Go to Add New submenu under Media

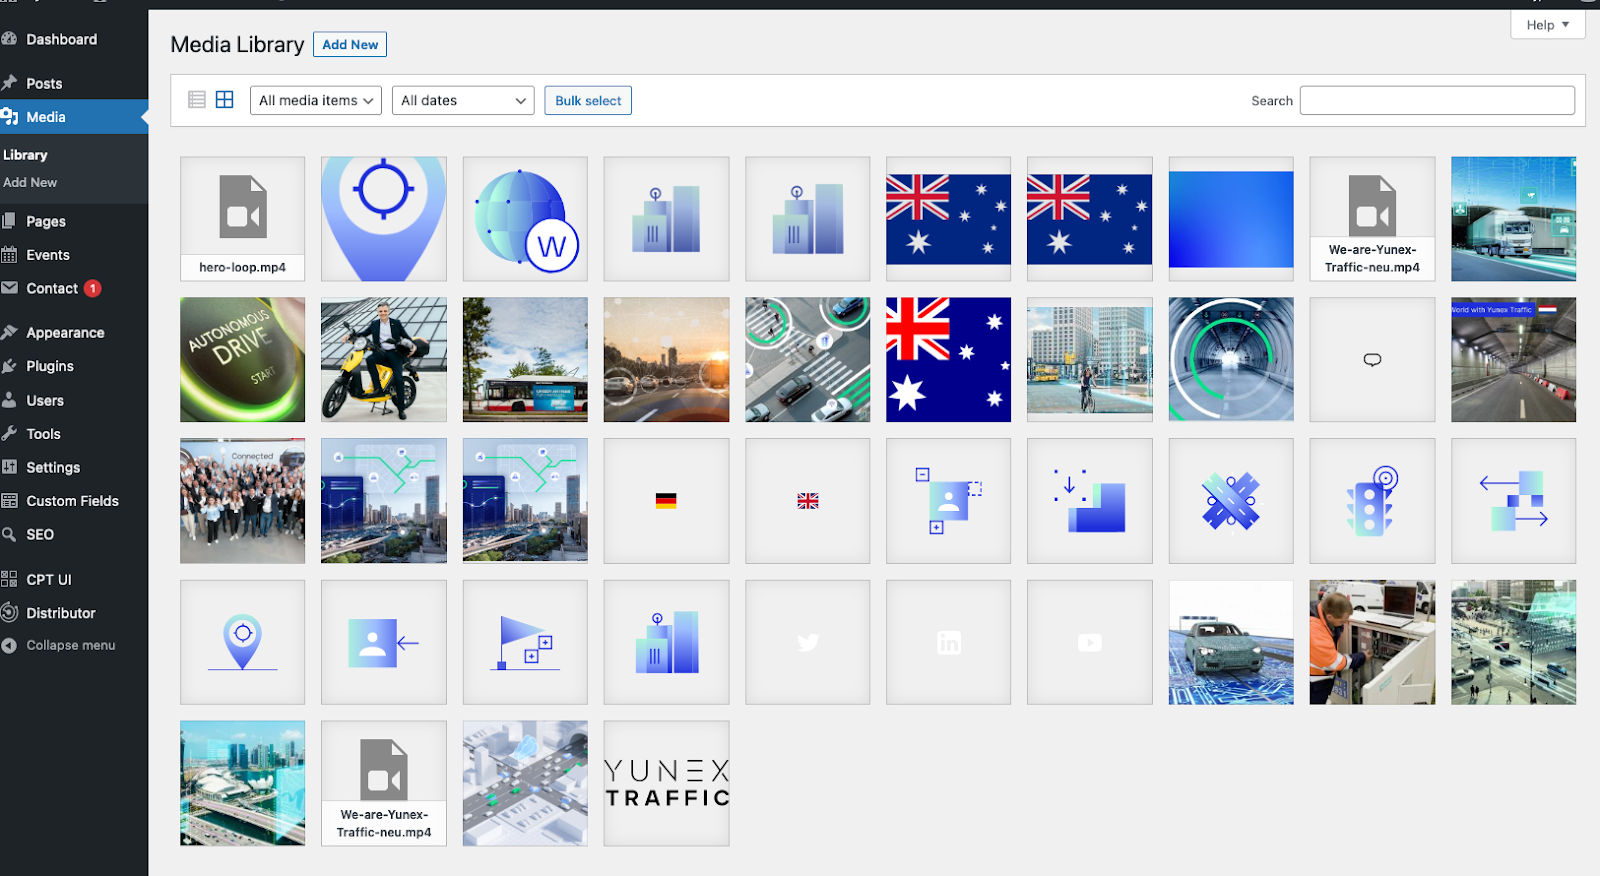coord(30,183)
